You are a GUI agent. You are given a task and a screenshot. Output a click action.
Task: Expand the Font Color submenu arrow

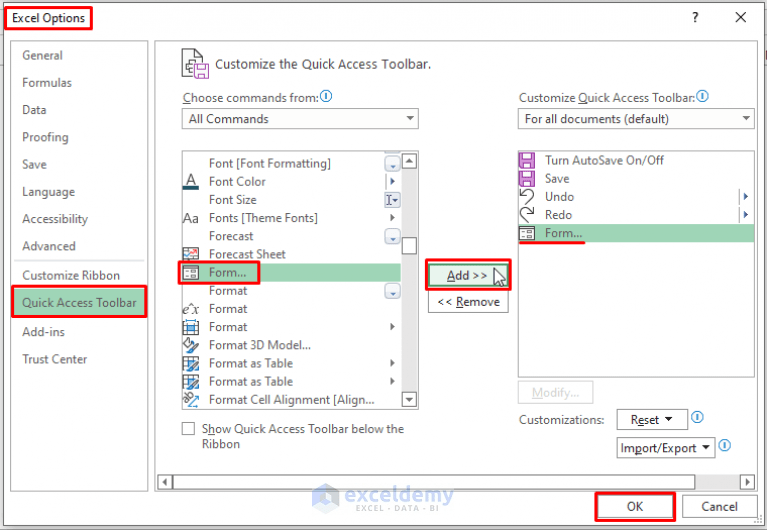pos(392,182)
